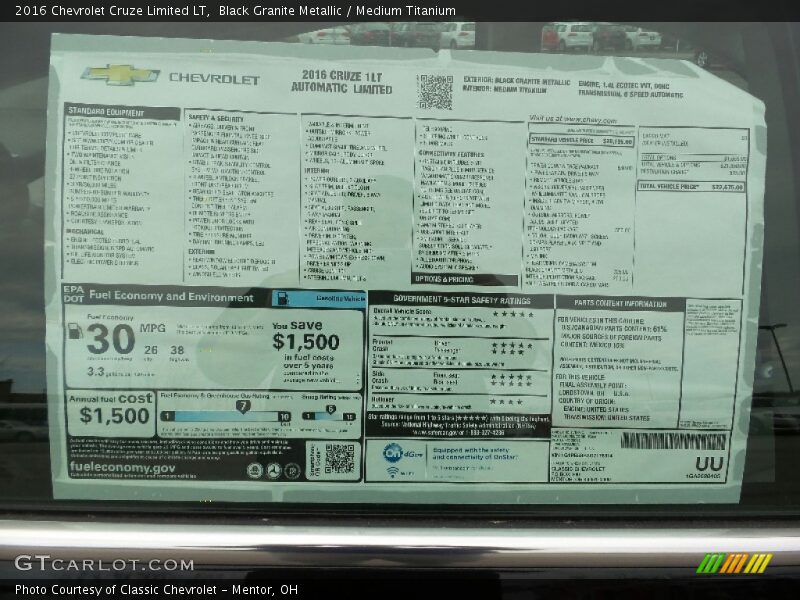Image resolution: width=800 pixels, height=600 pixels.
Task: Click the 'OPTIONS & PRICING' black bar
Action: [464, 280]
